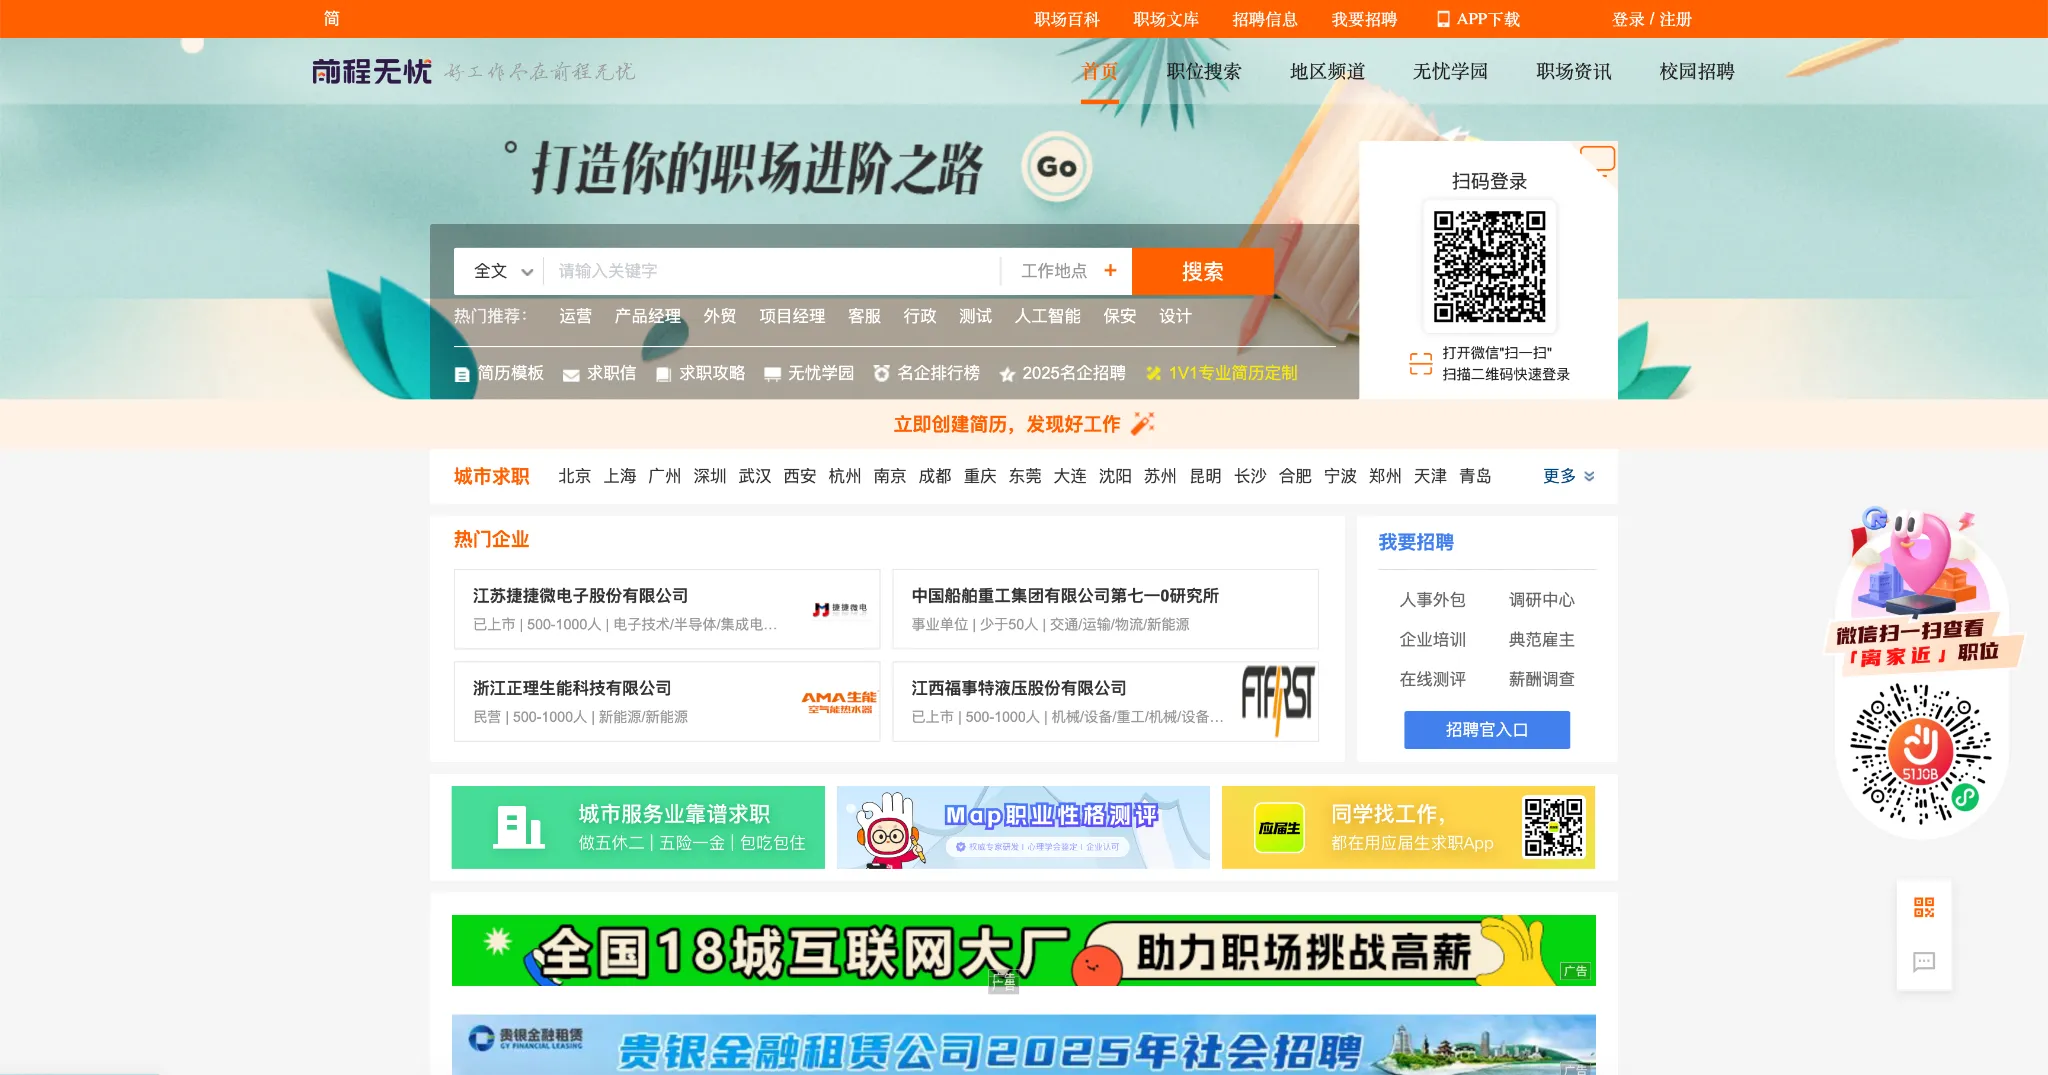
Task: Click the FIRST company logo
Action: [1277, 699]
